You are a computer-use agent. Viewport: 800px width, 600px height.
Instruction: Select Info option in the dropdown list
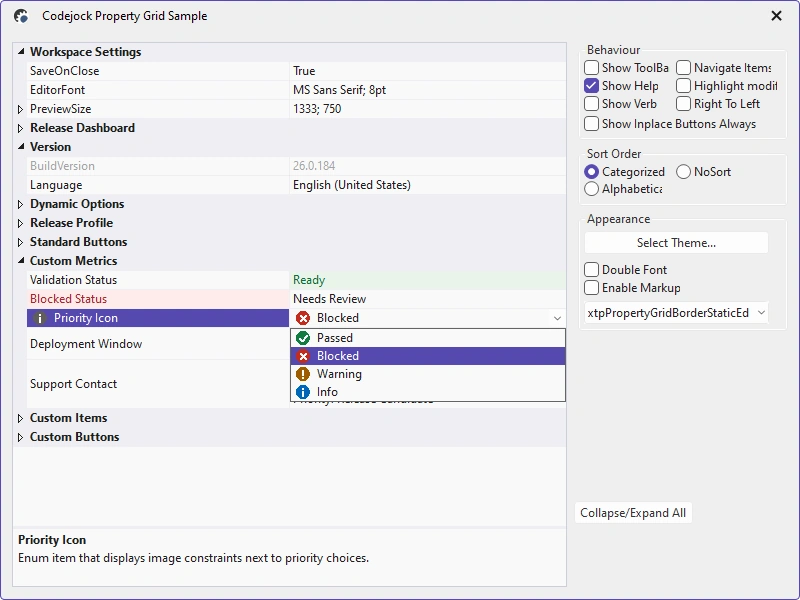[x=428, y=392]
